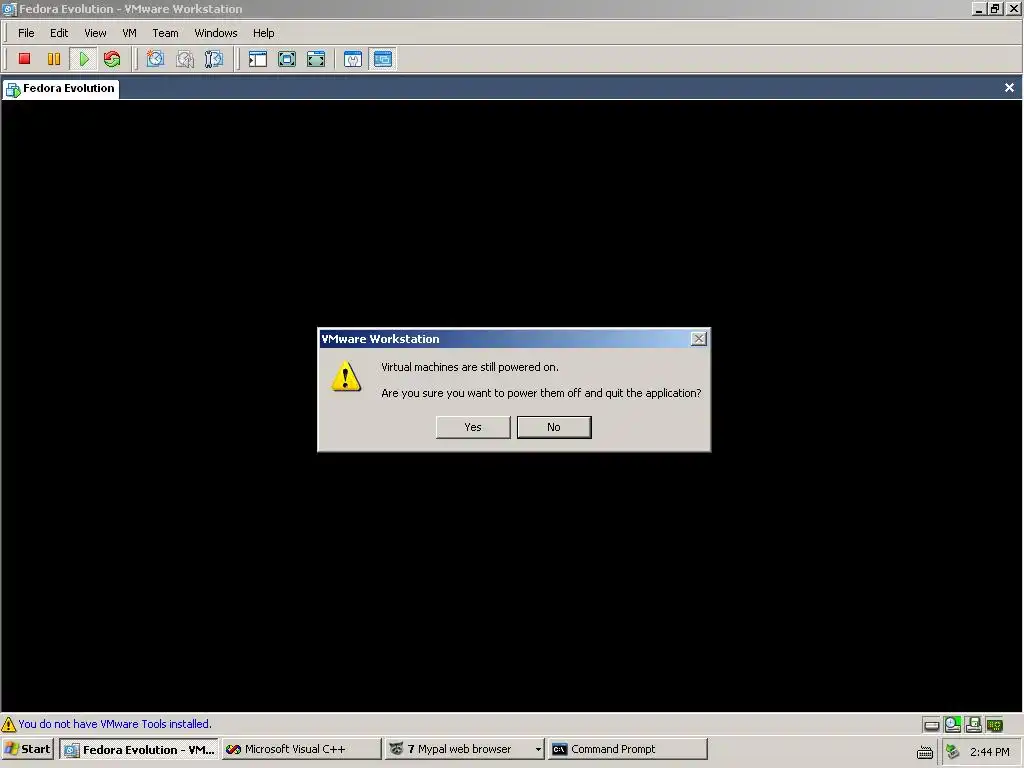The width and height of the screenshot is (1024, 768).
Task: Click No to cancel quitting
Action: pyautogui.click(x=554, y=427)
